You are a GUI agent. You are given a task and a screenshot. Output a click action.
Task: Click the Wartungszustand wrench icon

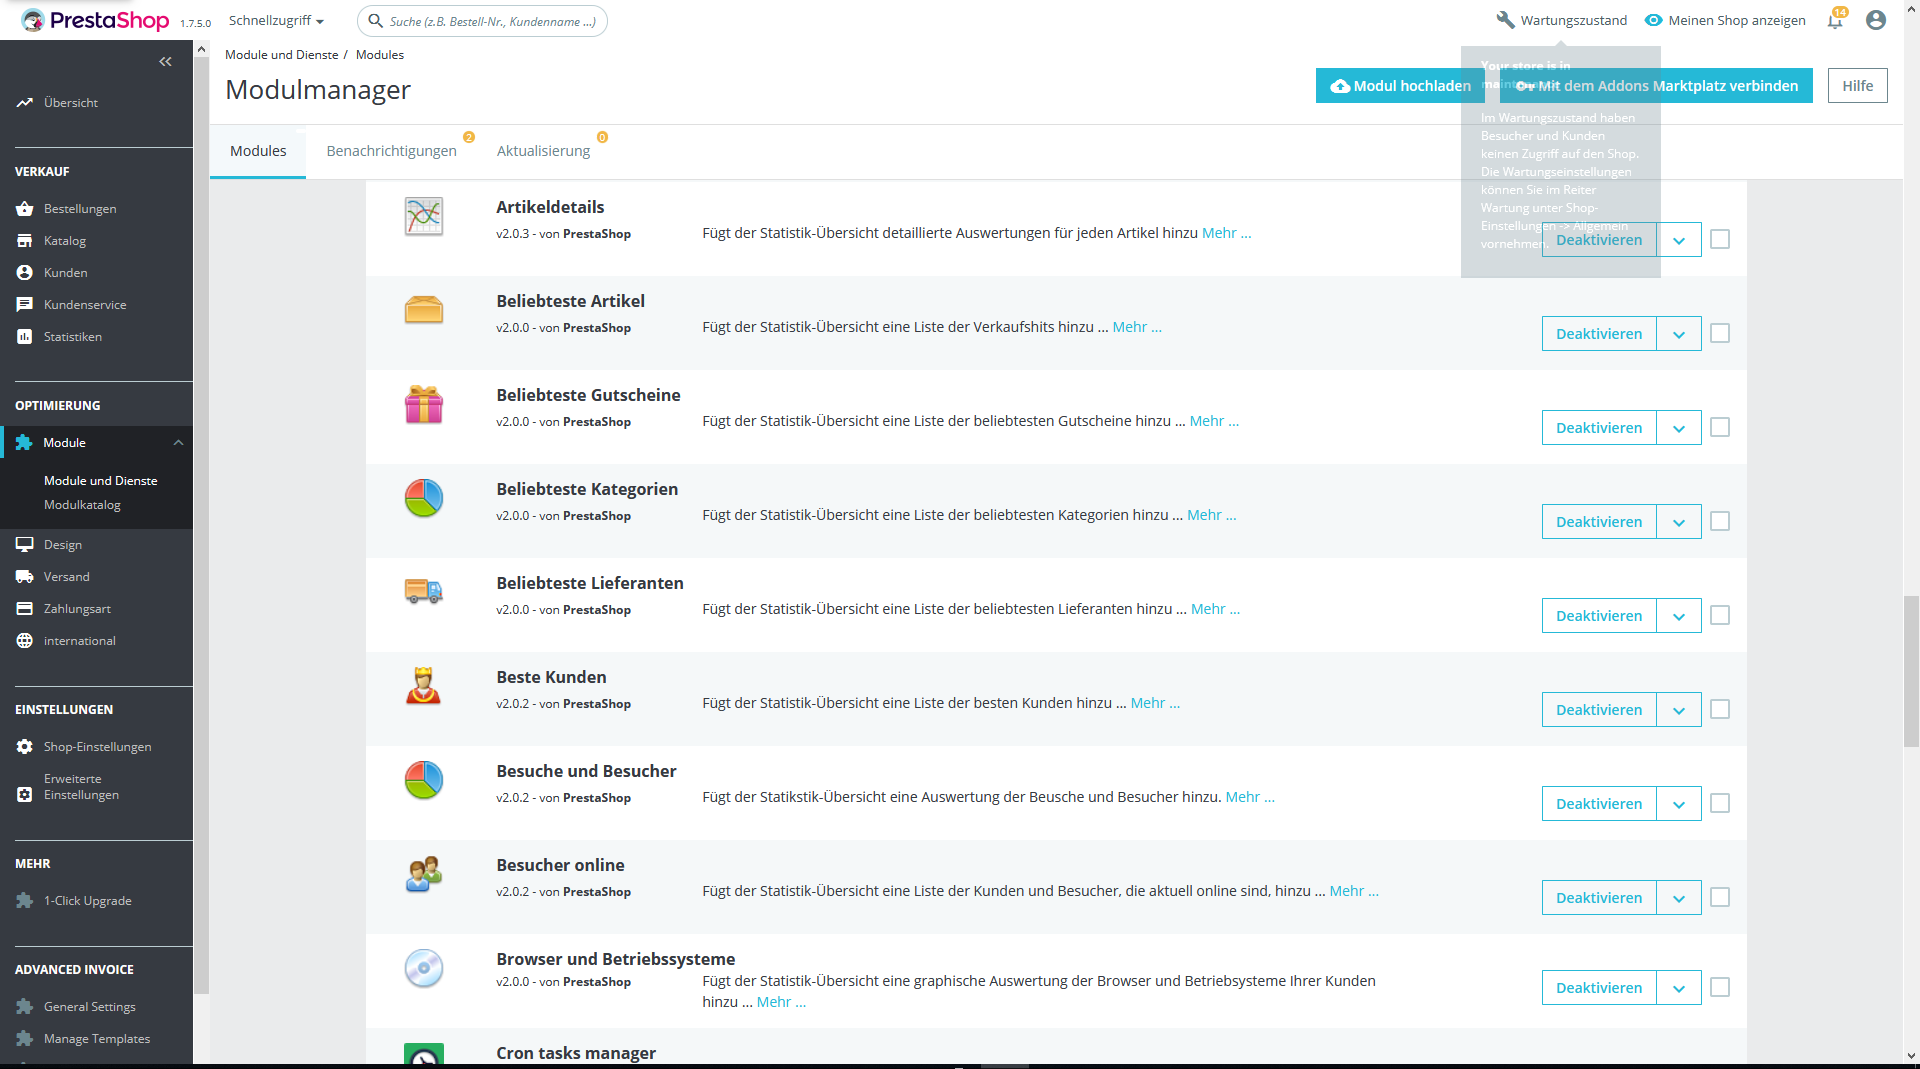pyautogui.click(x=1505, y=20)
